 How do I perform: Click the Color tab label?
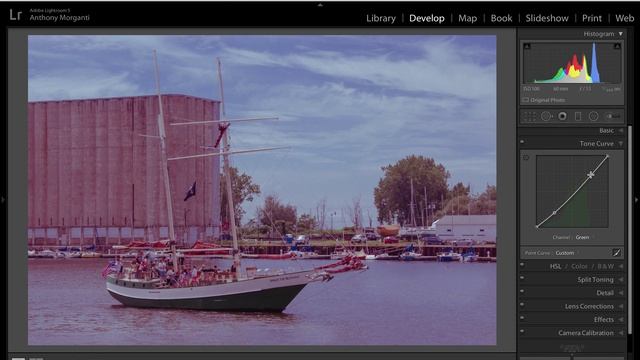(579, 267)
